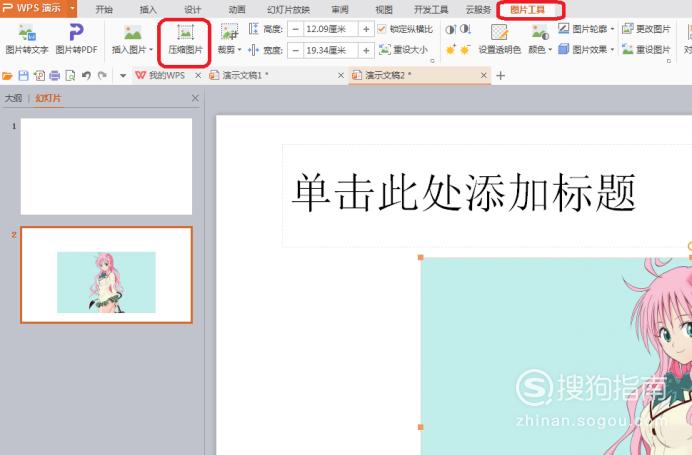Switch to the 开始 ribbon tab

[104, 9]
